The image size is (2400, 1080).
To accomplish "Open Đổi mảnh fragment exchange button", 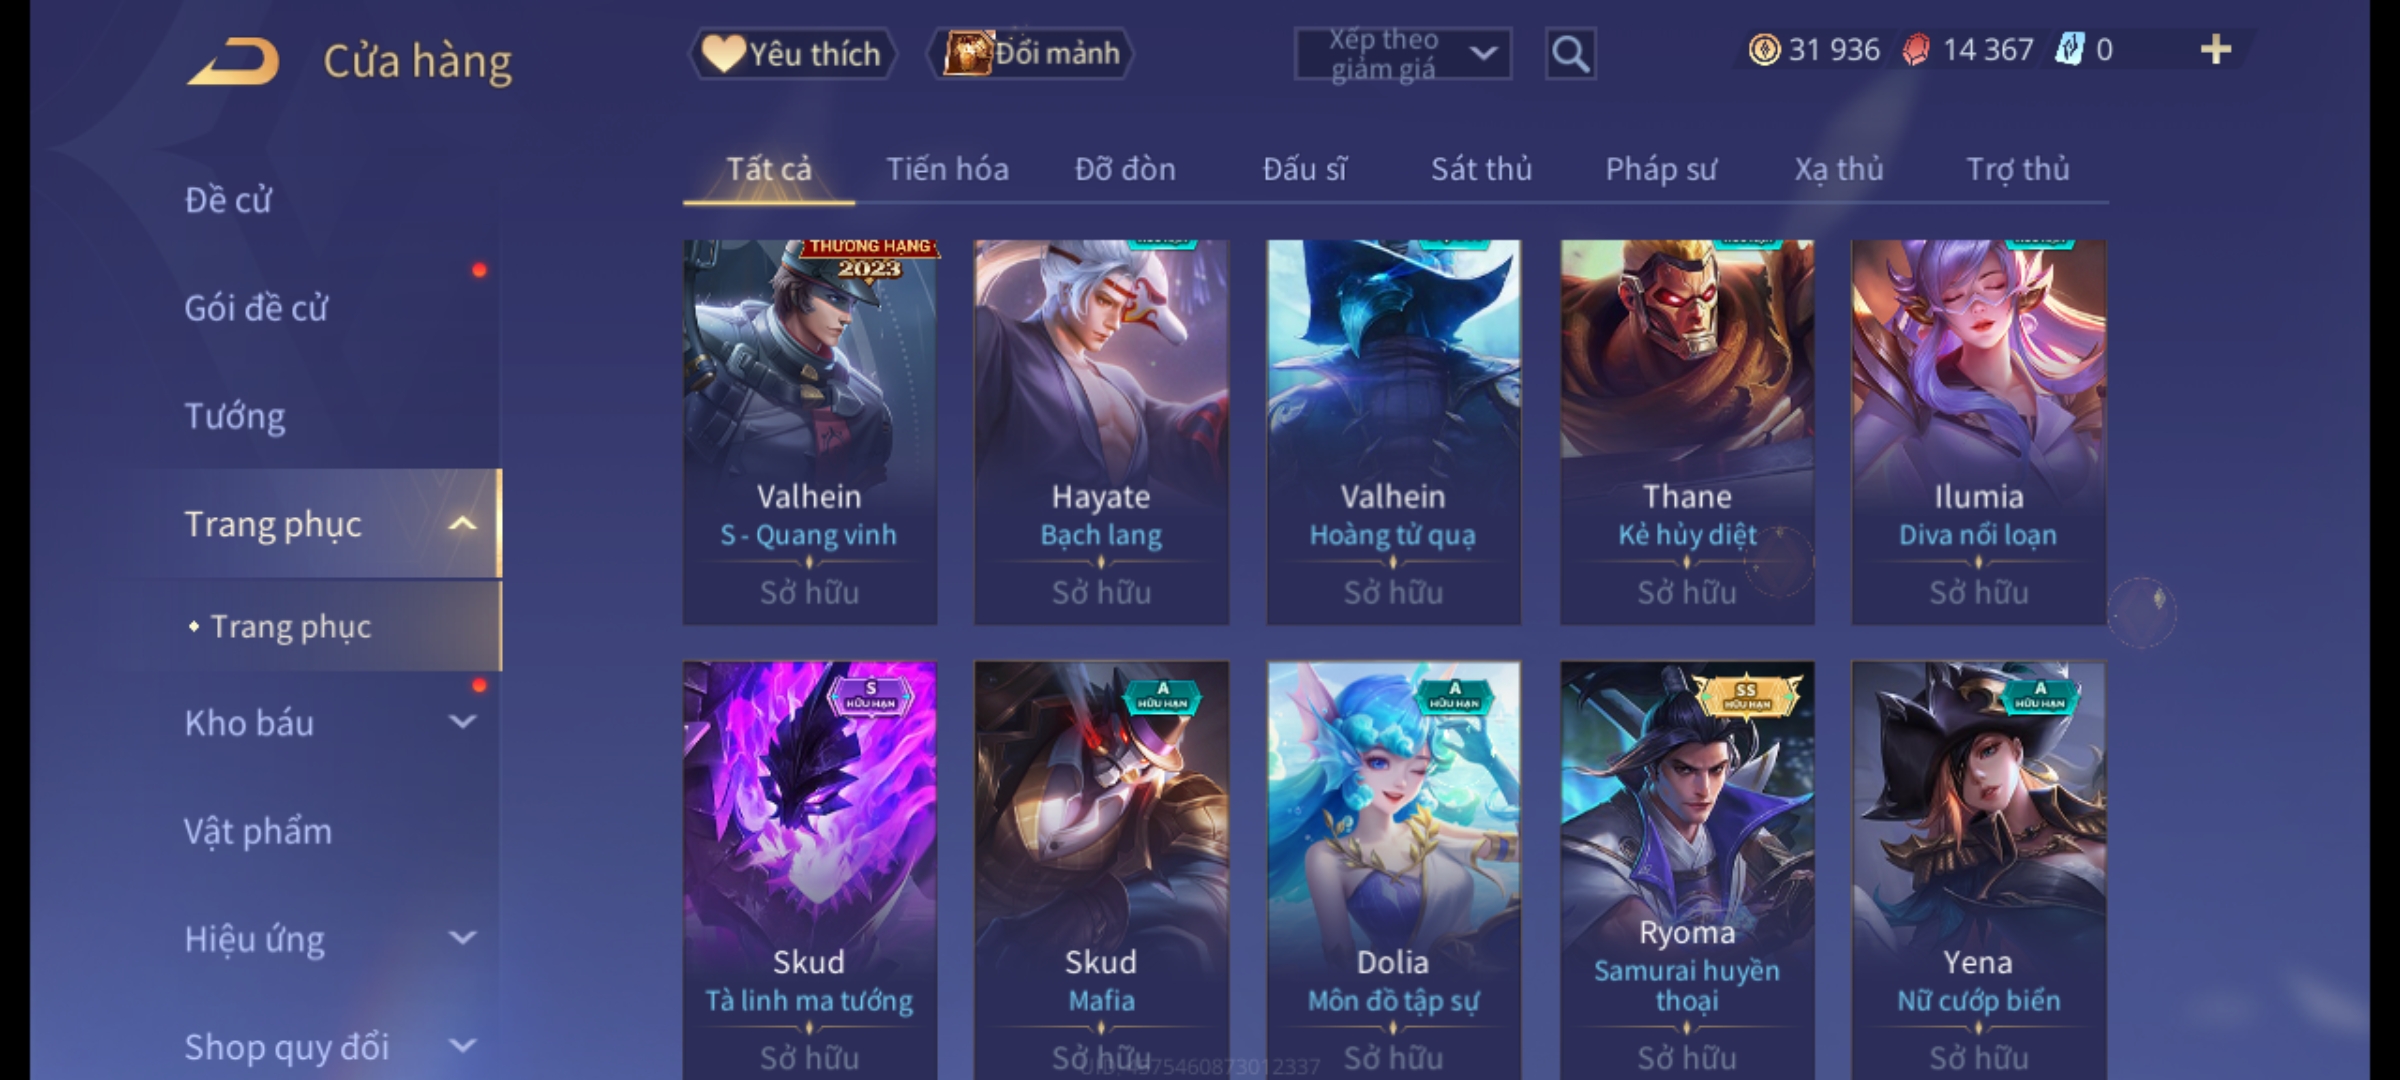I will [1031, 54].
